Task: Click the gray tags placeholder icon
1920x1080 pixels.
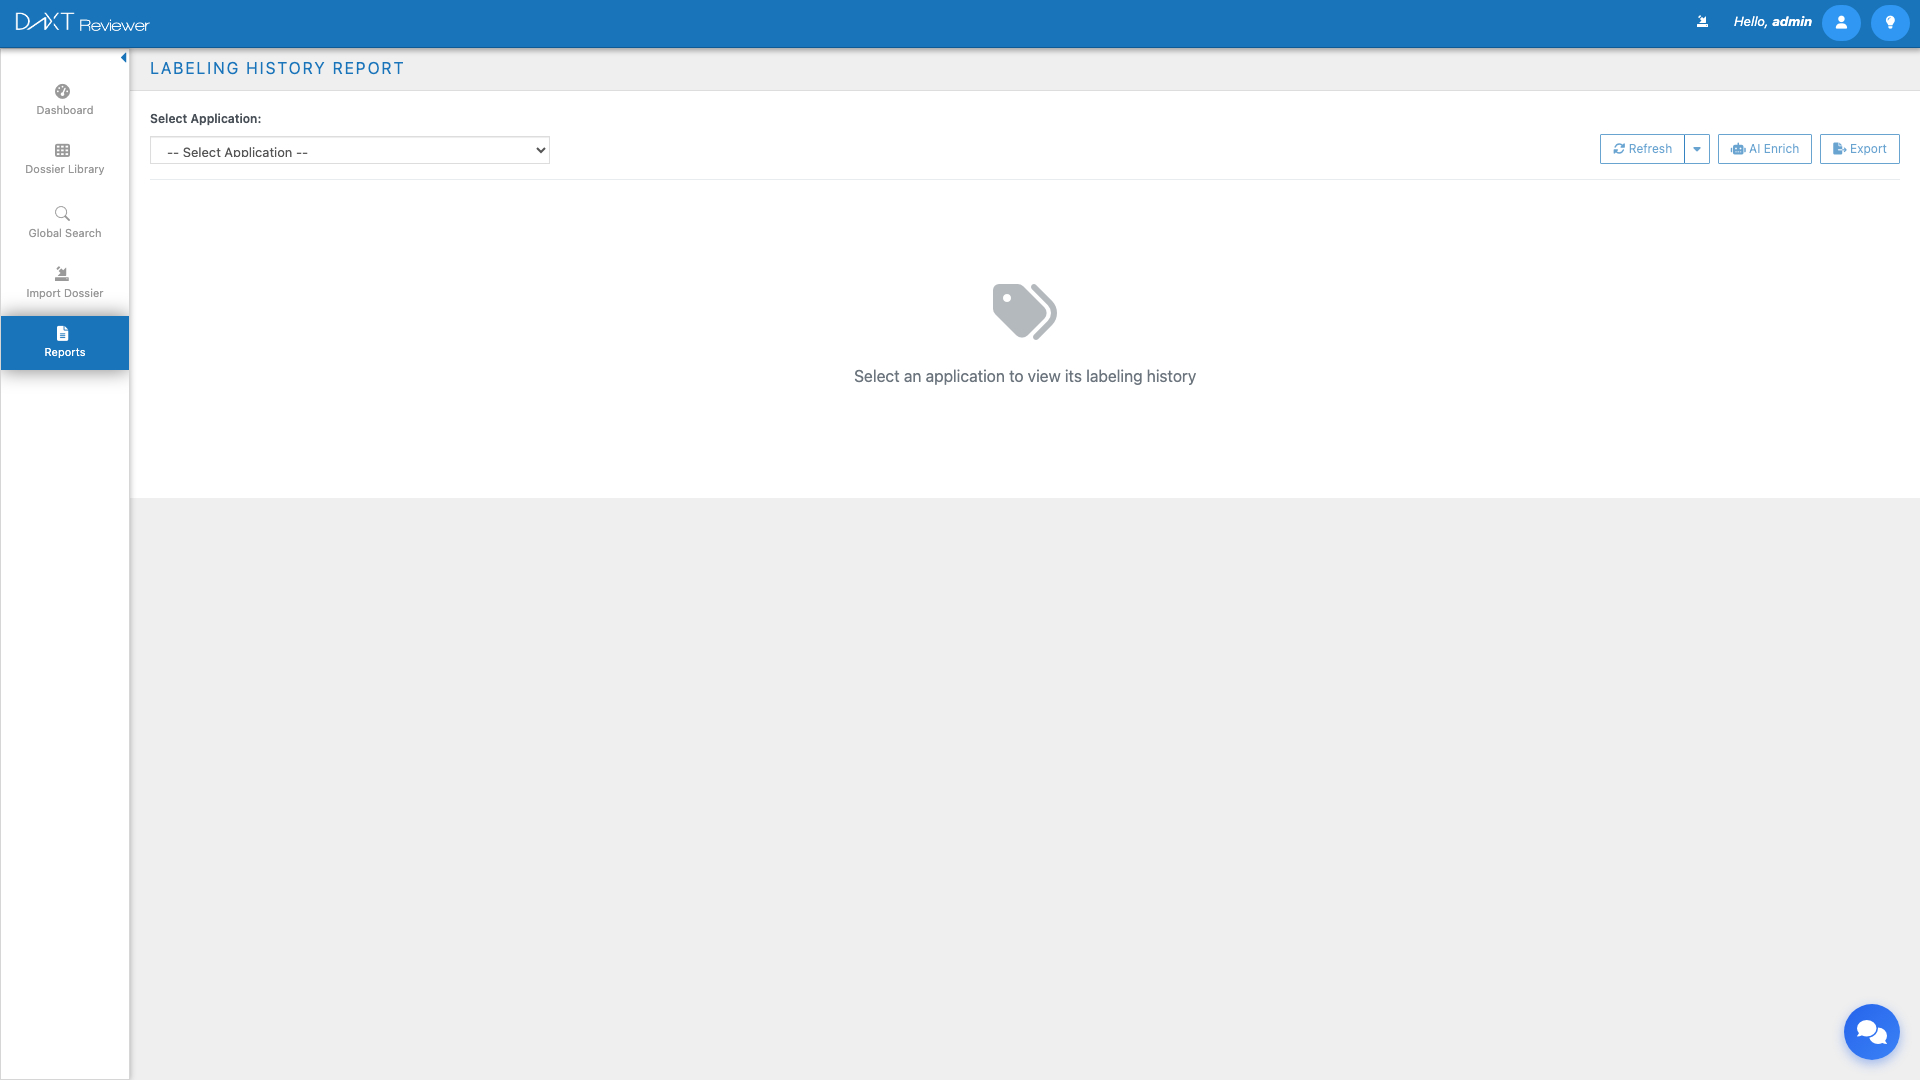Action: pos(1024,311)
